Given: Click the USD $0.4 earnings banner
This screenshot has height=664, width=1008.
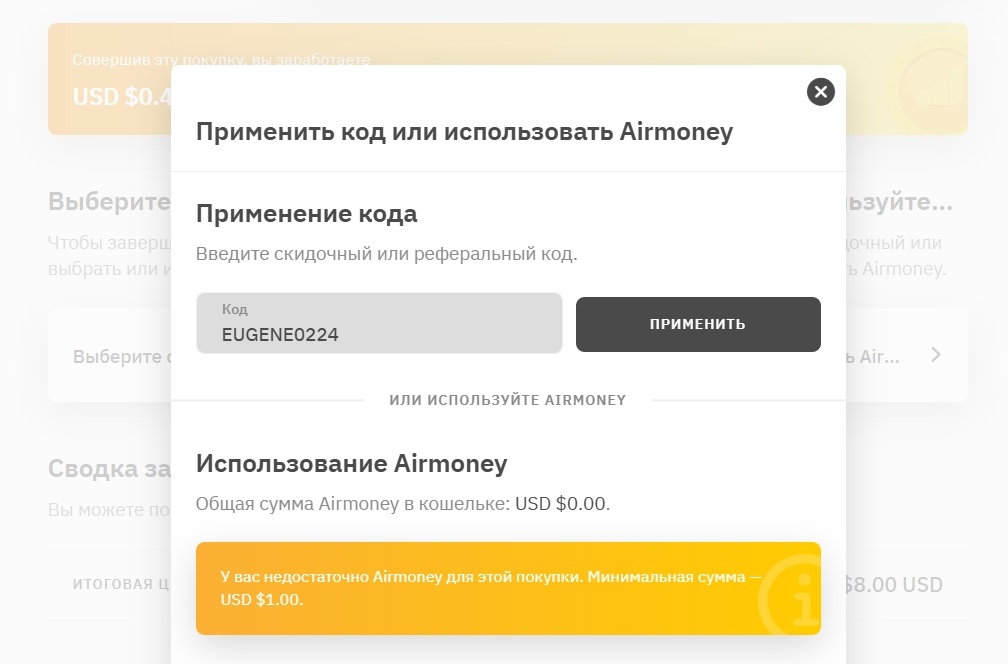Looking at the screenshot, I should click(x=110, y=97).
